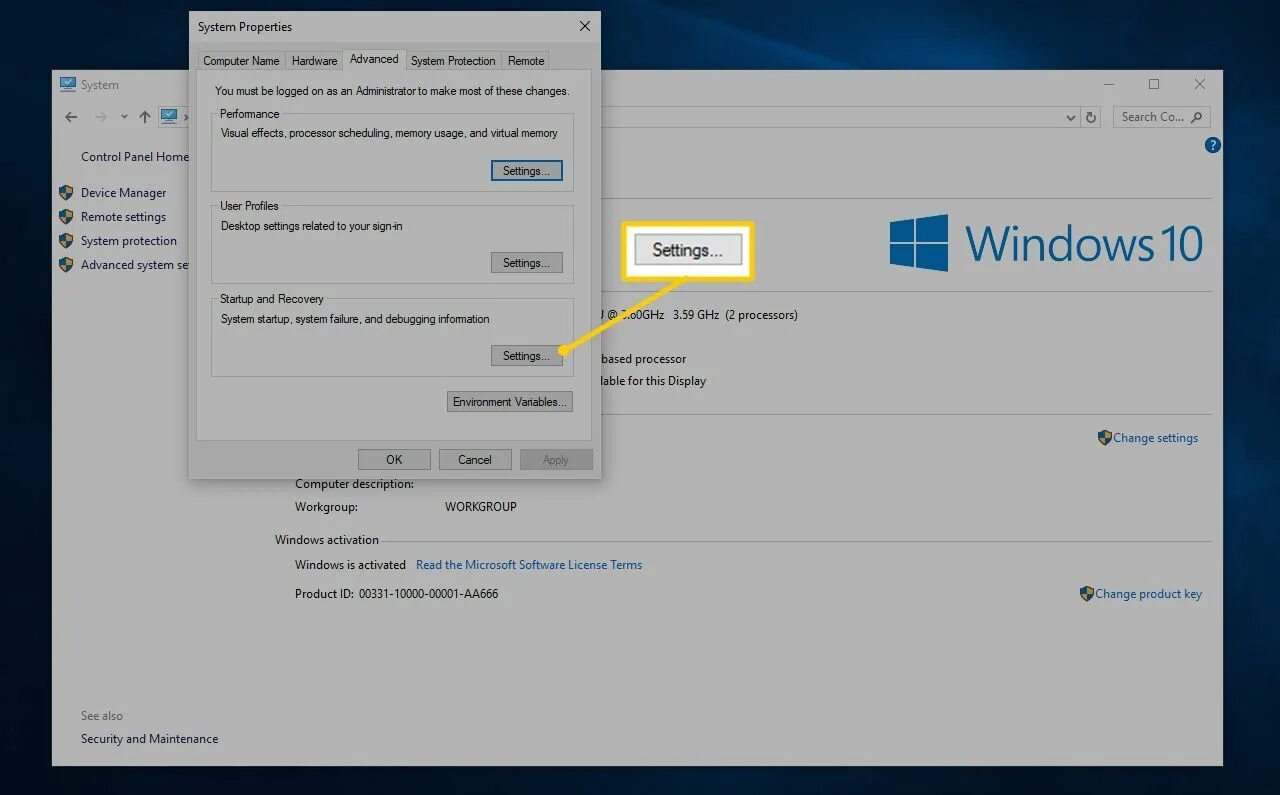Click the search magnifier icon
The height and width of the screenshot is (795, 1280).
click(x=1197, y=117)
